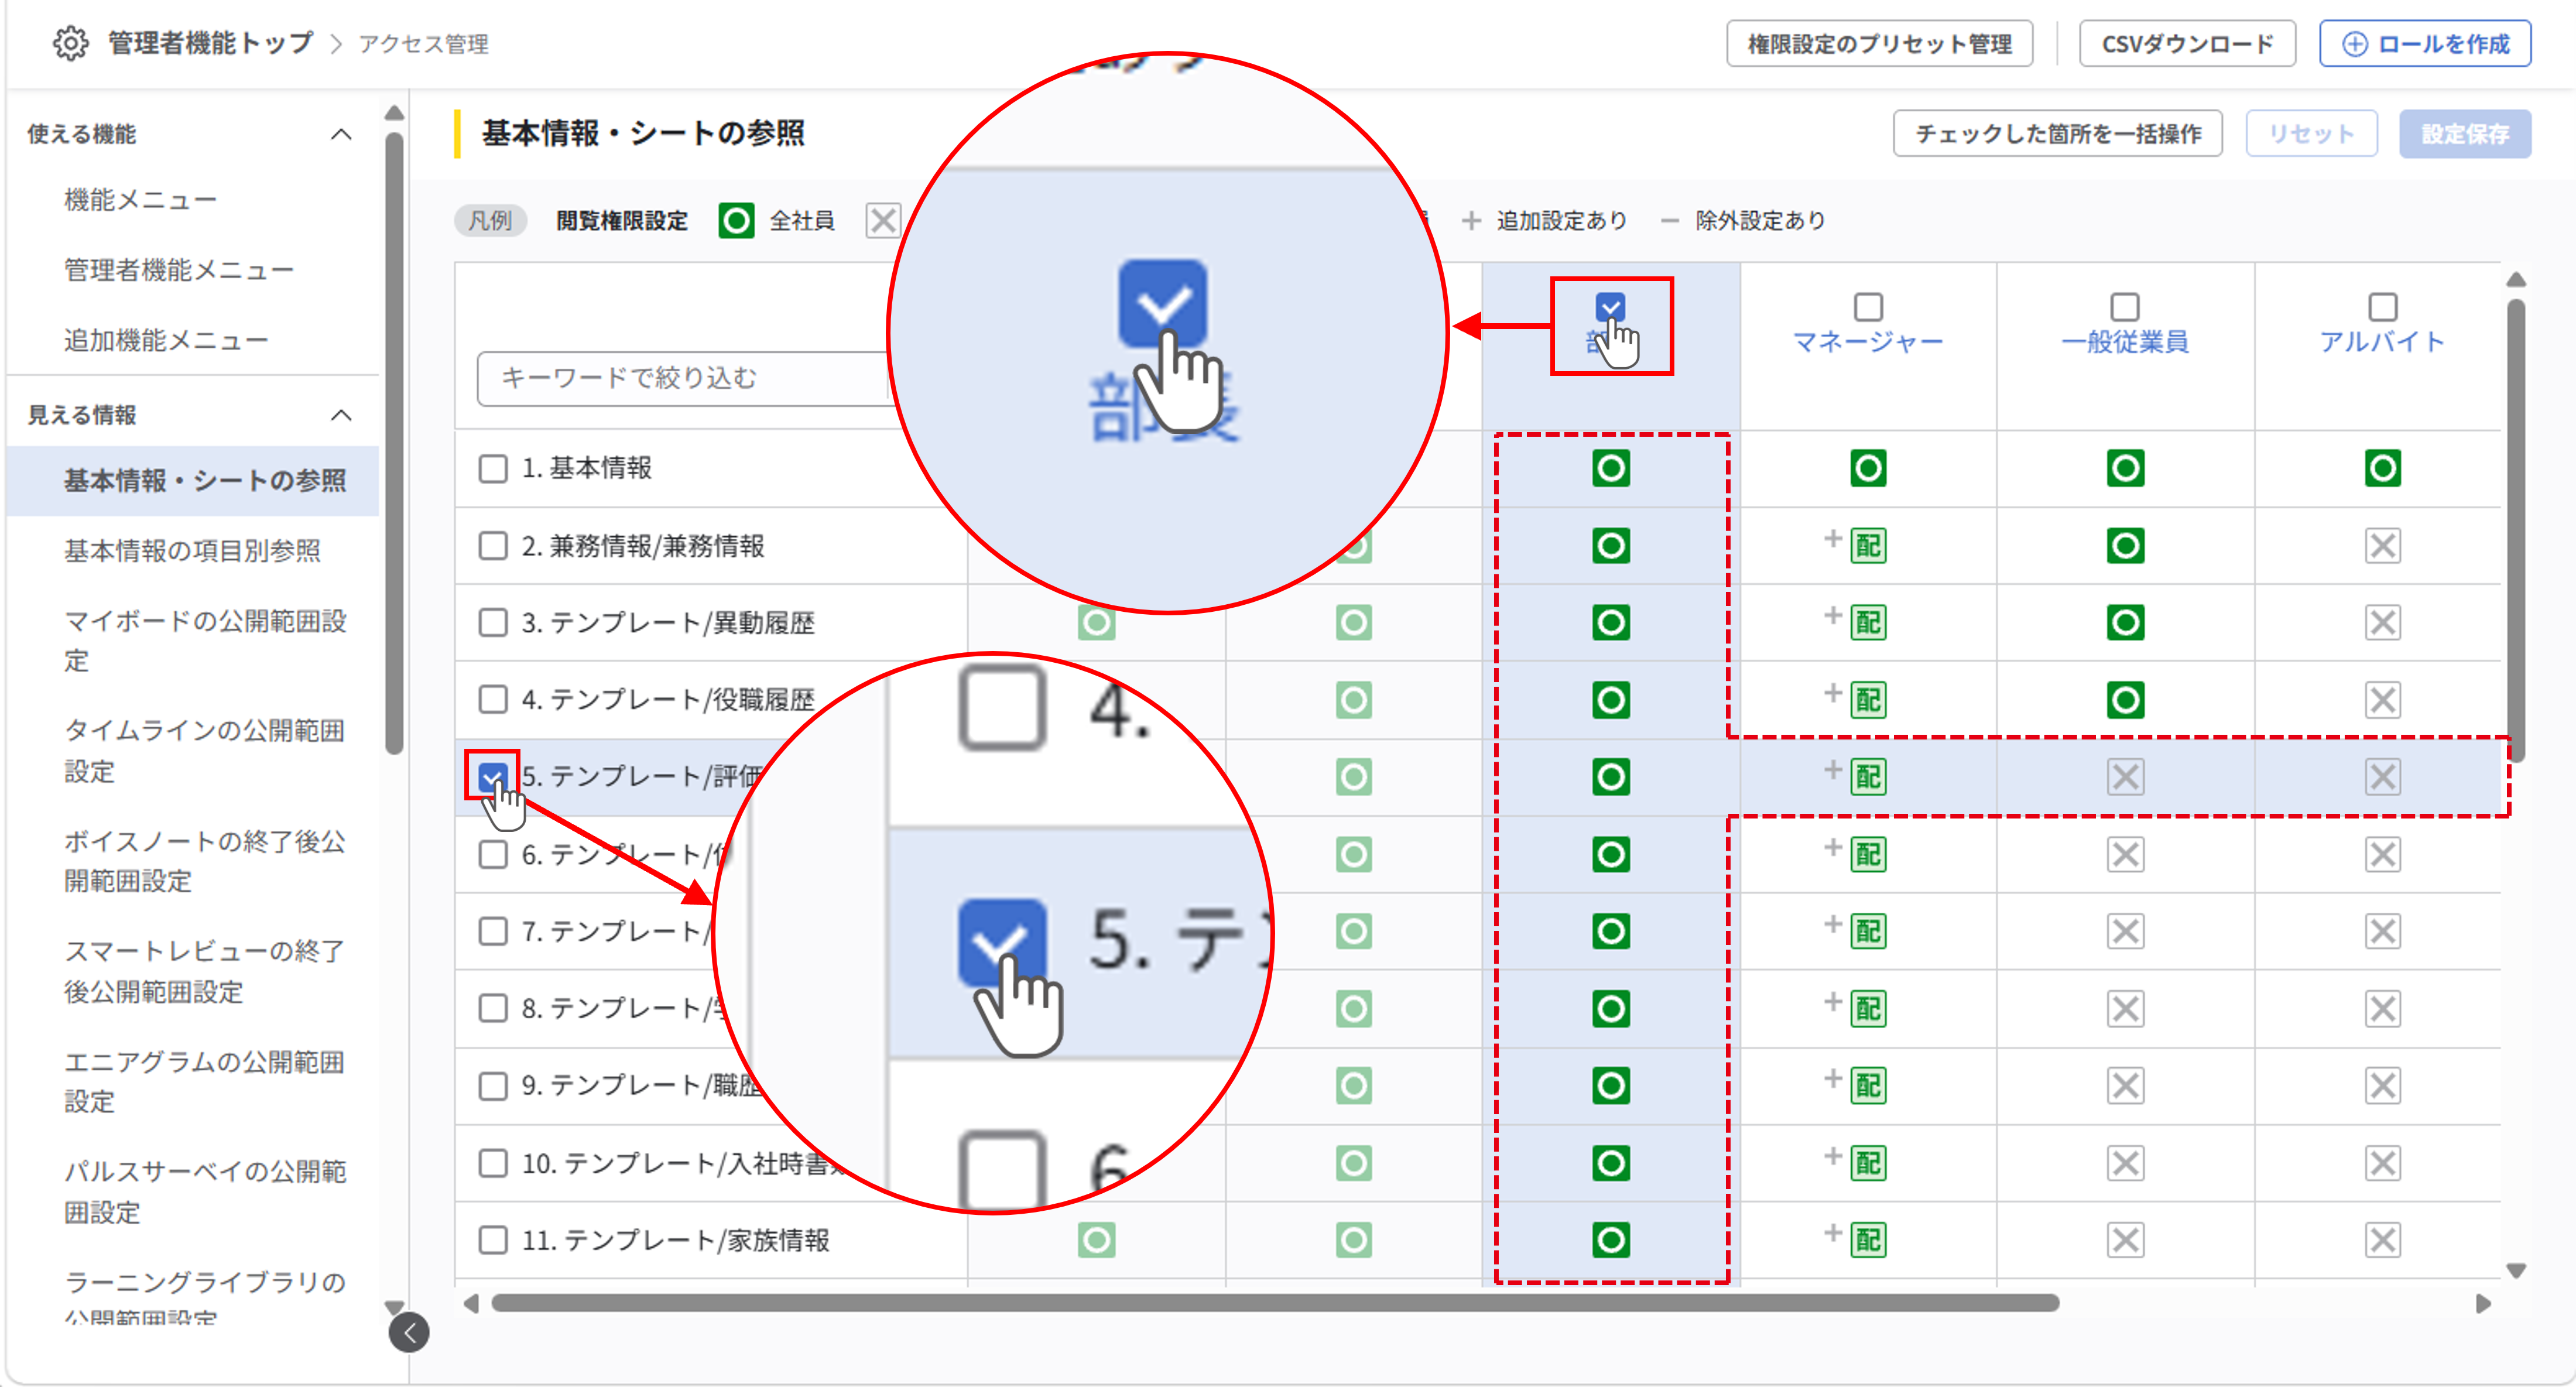2576x1387 pixels.
Task: Go to 管理者機能トップ breadcrumb link
Action: coord(210,44)
